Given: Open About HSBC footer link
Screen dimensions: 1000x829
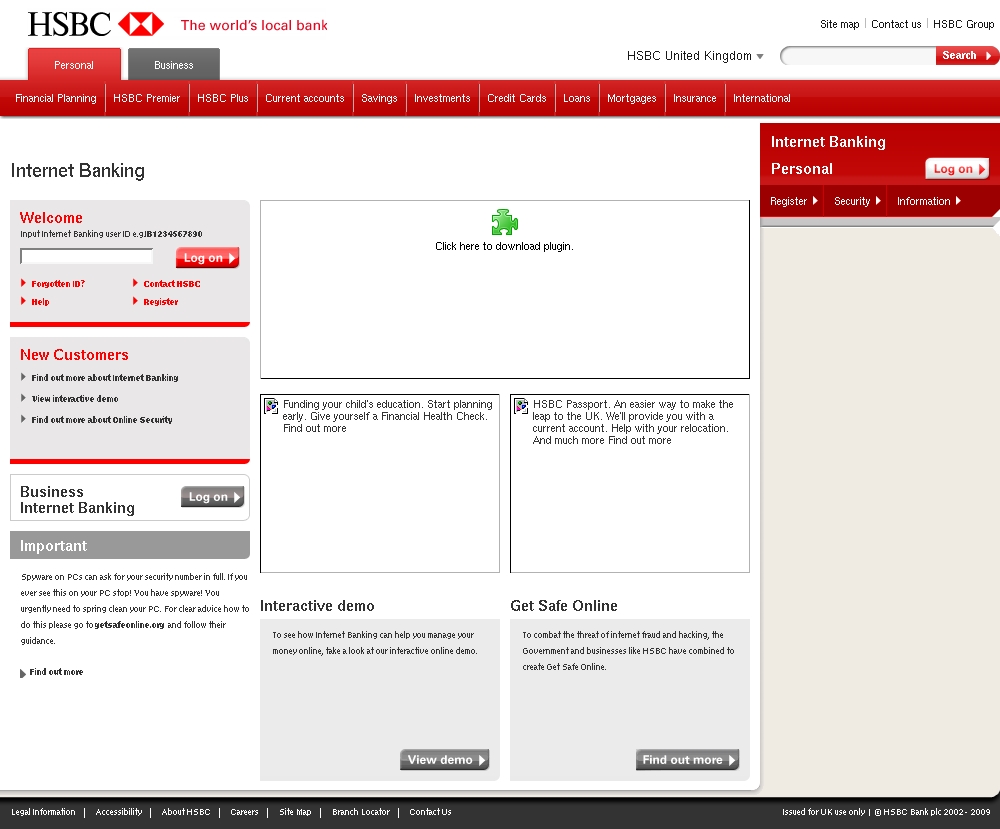Looking at the screenshot, I should click(186, 812).
